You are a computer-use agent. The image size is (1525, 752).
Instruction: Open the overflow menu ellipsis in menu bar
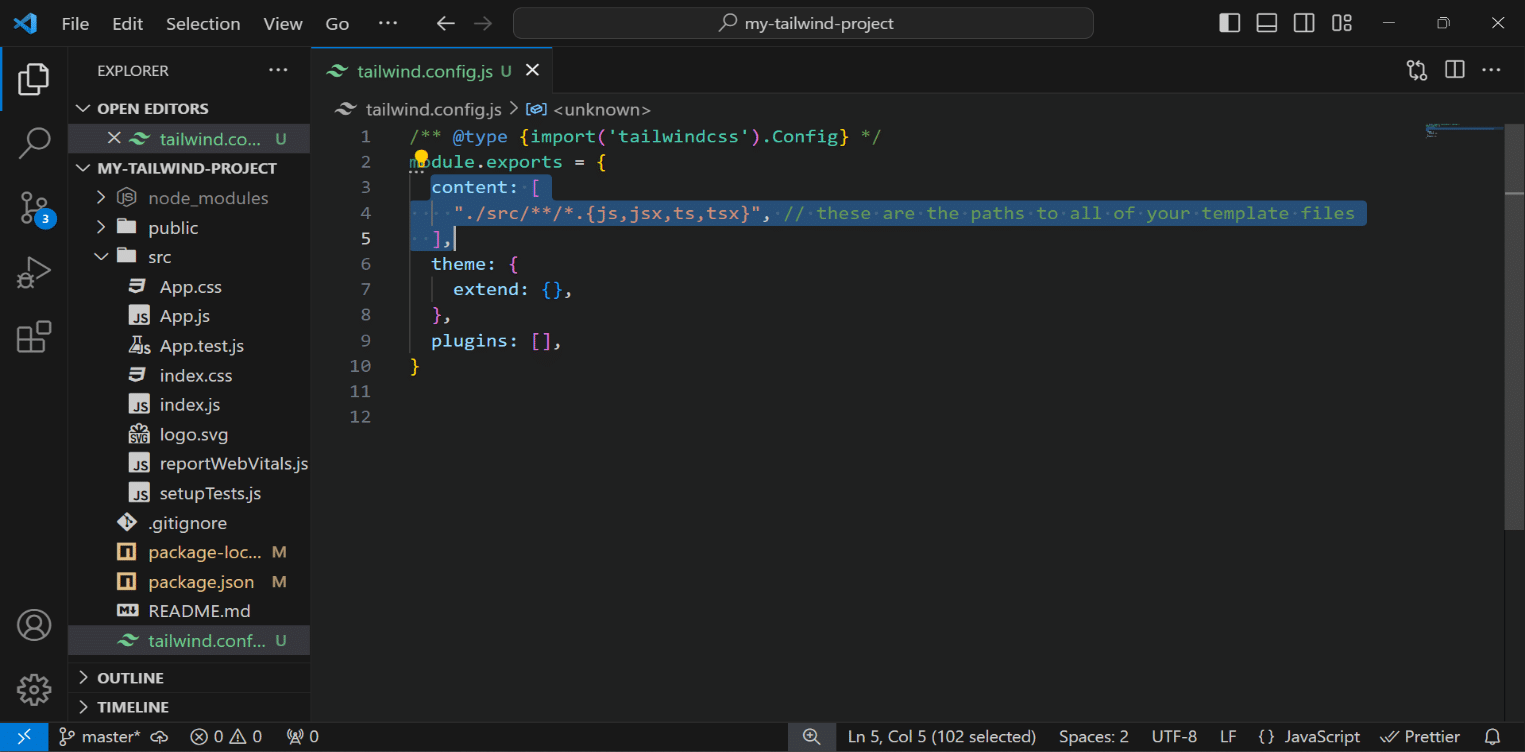point(388,23)
